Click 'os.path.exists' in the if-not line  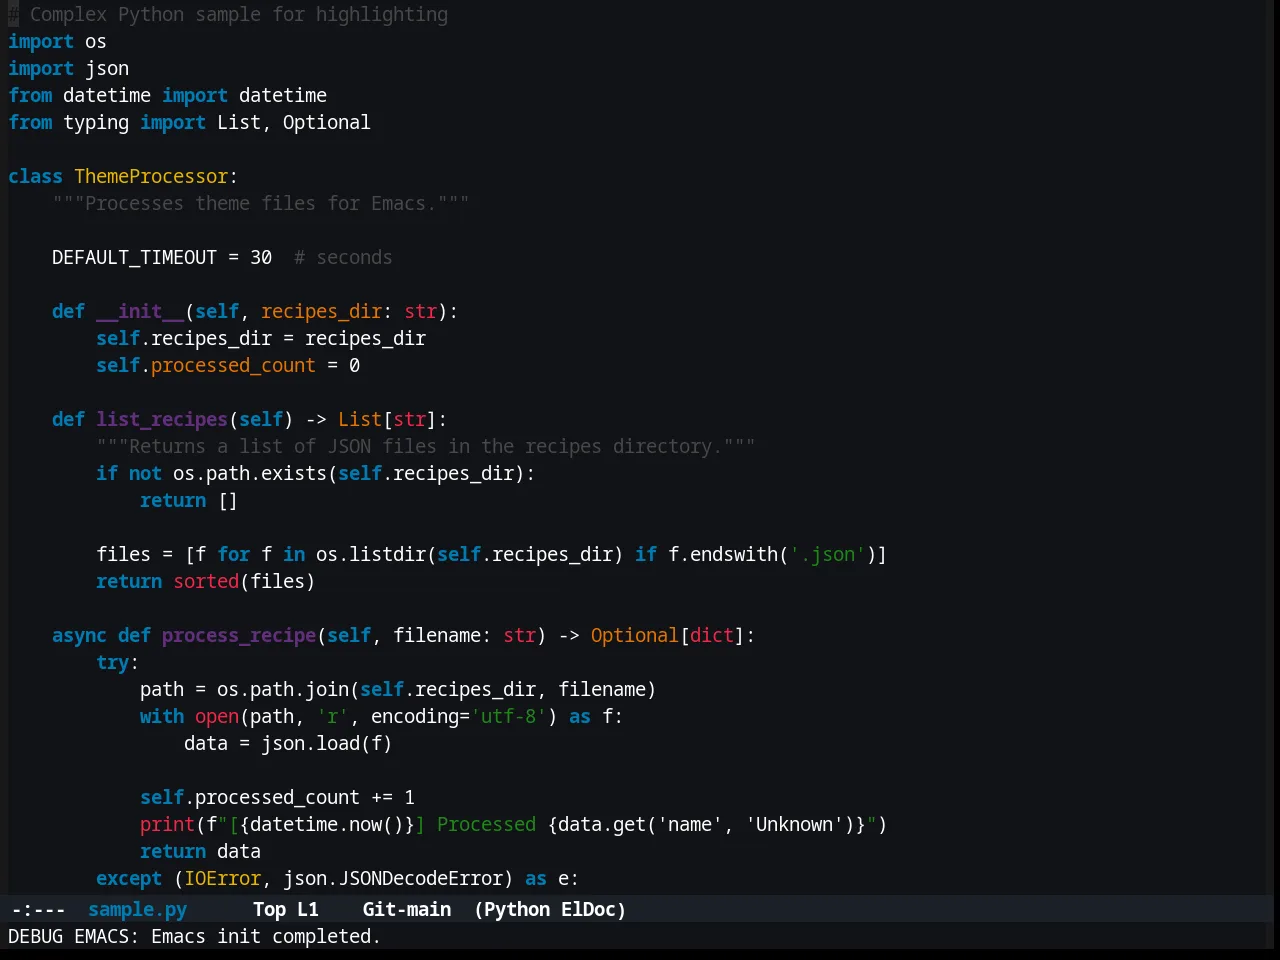[x=250, y=473]
